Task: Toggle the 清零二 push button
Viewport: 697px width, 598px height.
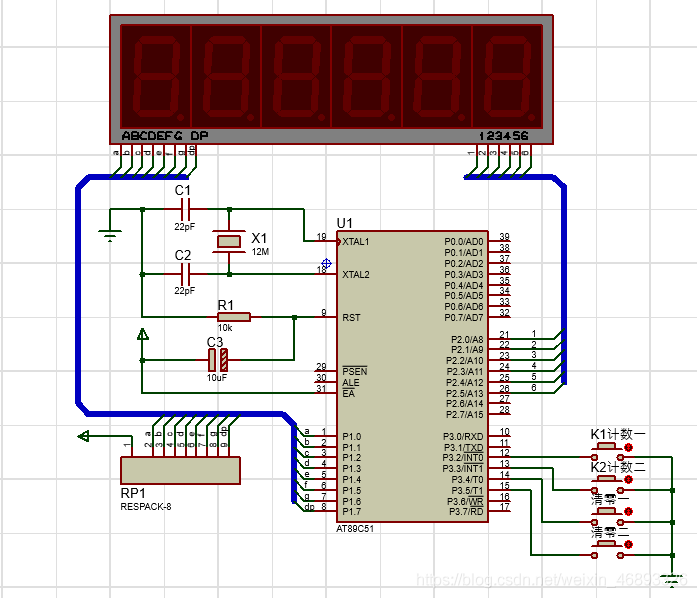Action: tap(607, 550)
